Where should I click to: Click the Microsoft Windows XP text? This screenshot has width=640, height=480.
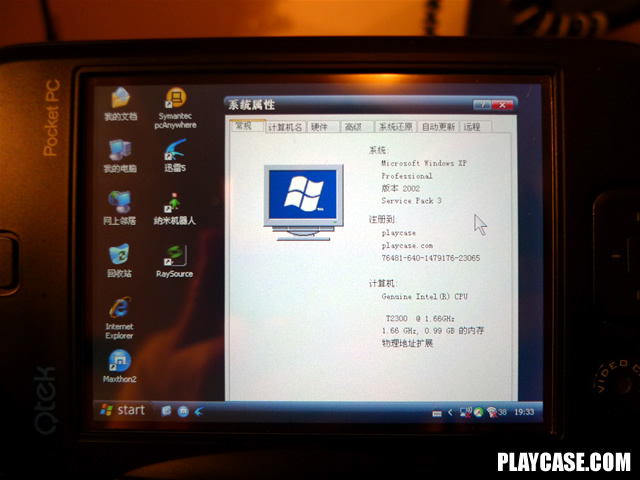[424, 163]
